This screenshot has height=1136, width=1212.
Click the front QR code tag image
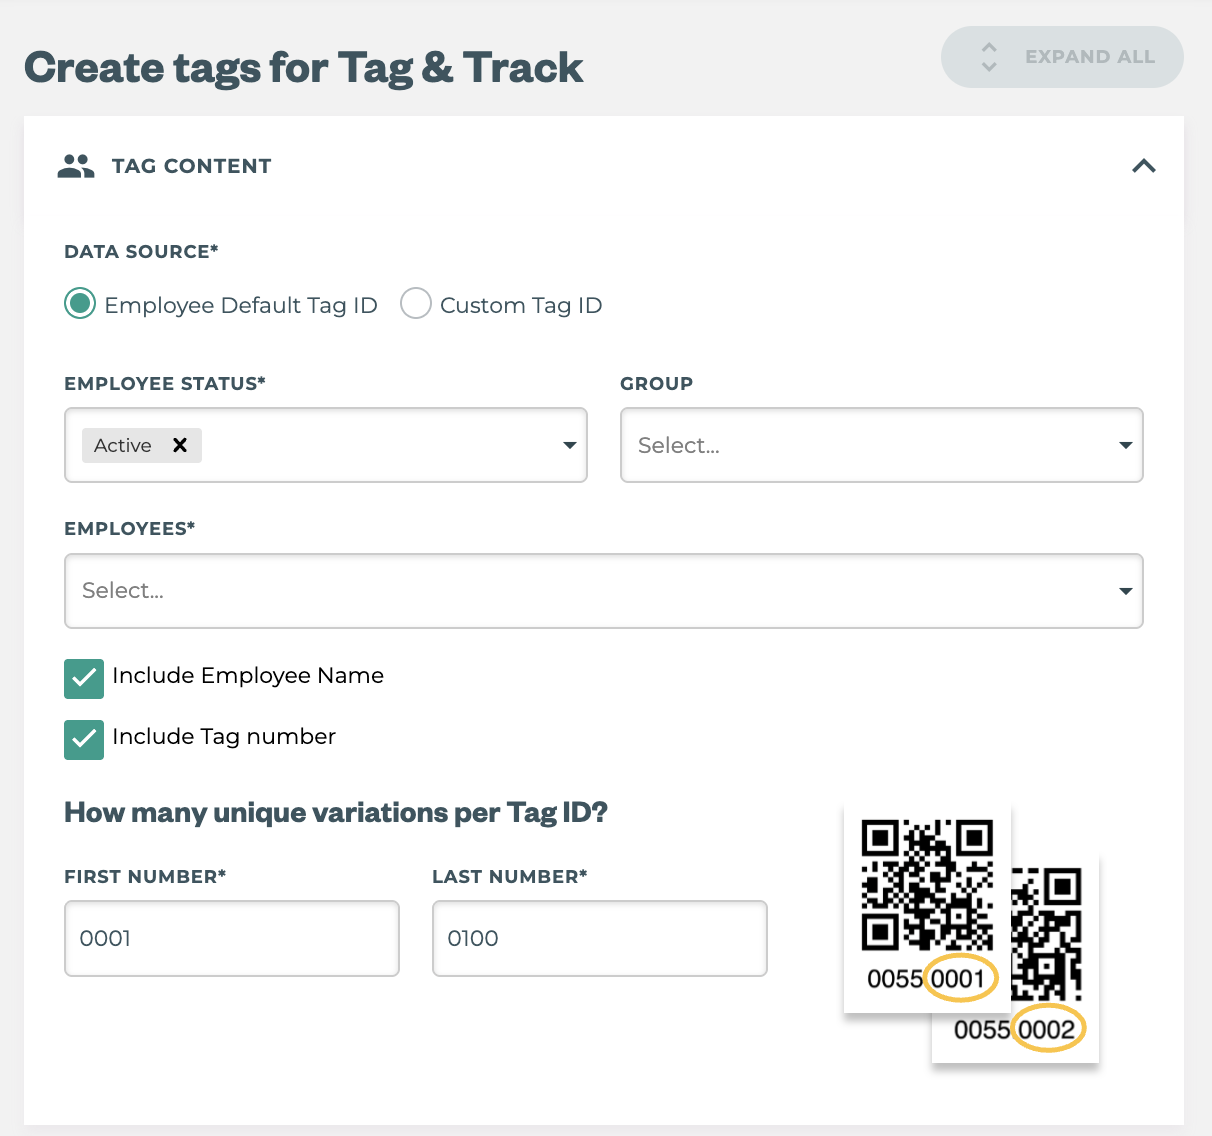pyautogui.click(x=927, y=885)
